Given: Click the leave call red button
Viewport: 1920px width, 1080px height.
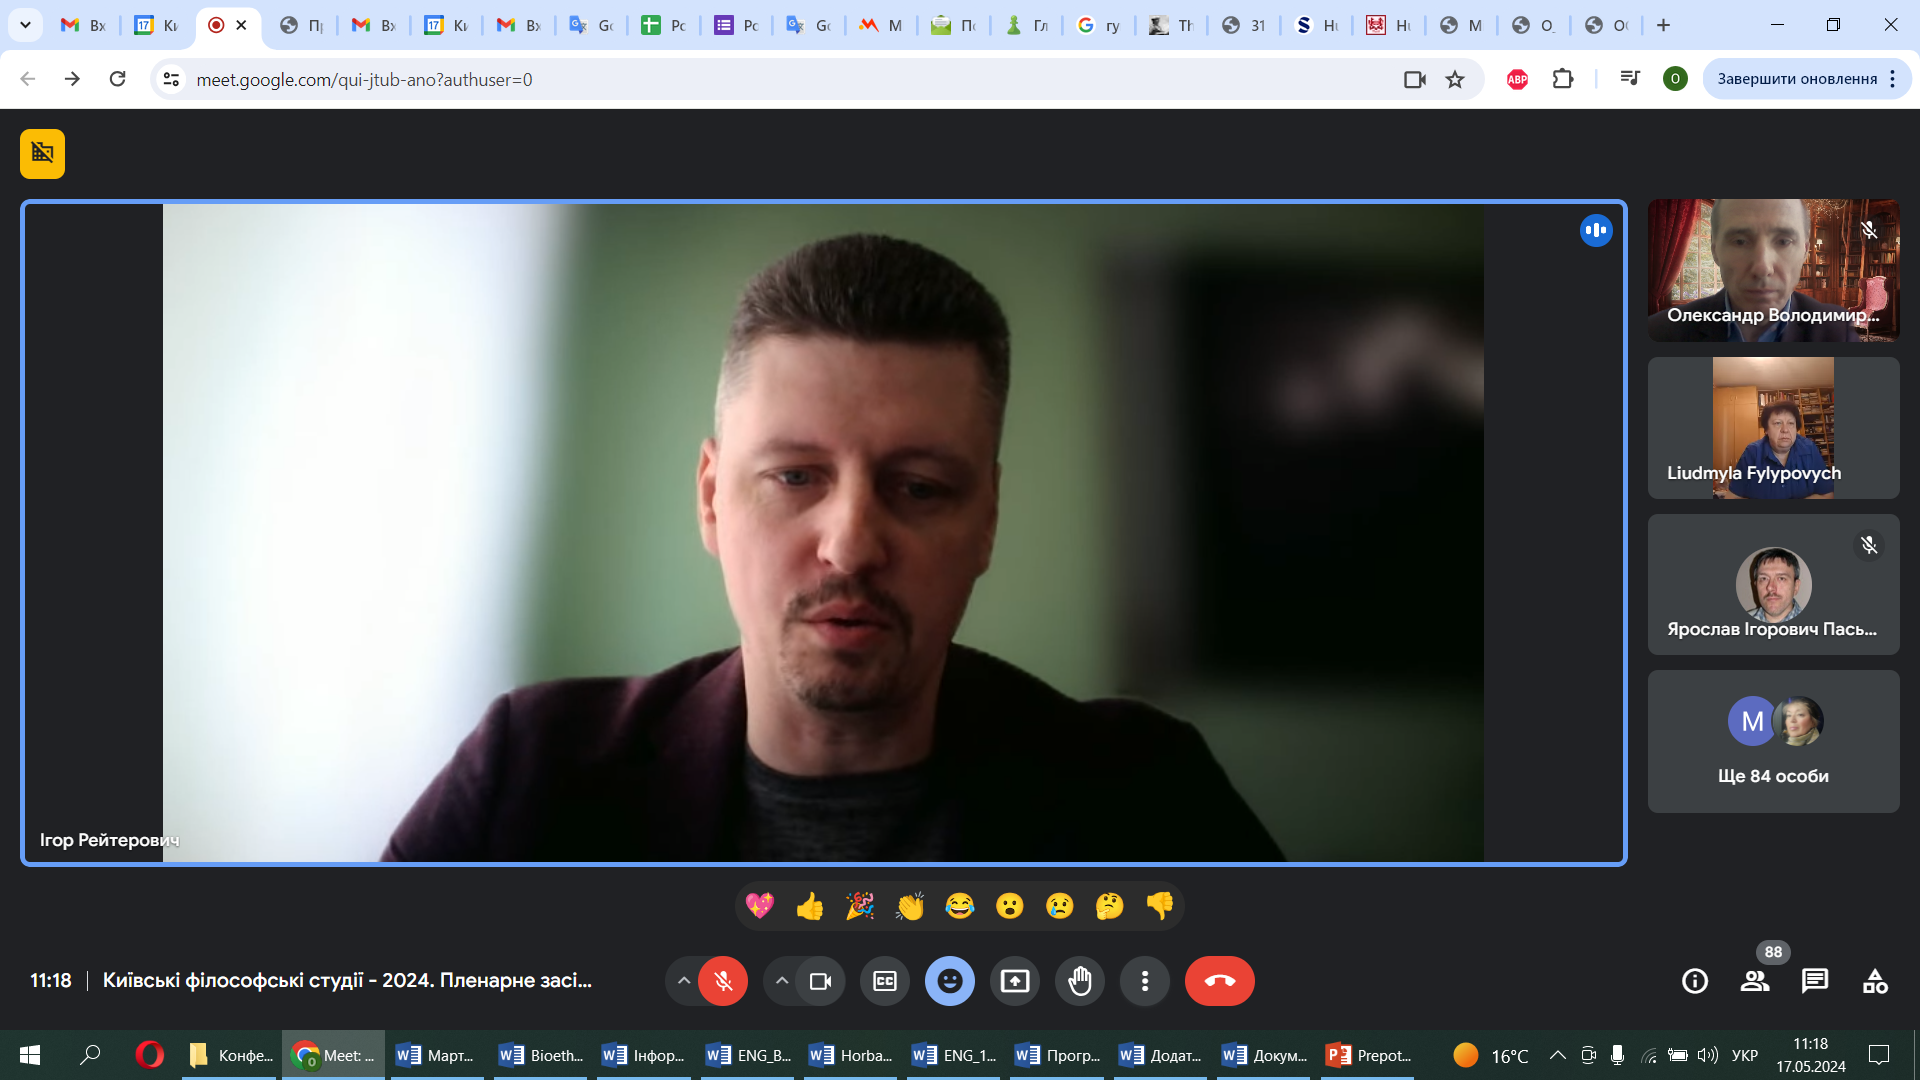Looking at the screenshot, I should point(1219,981).
